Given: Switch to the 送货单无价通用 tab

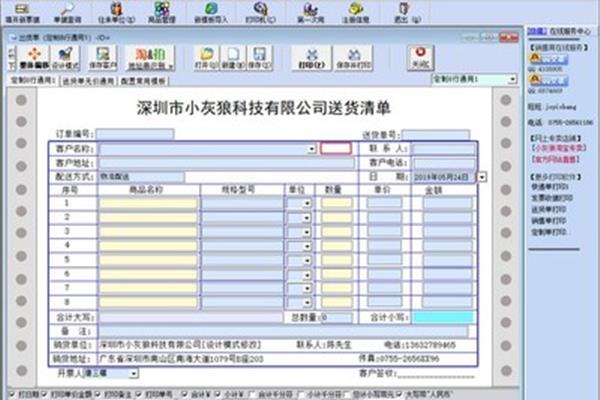Looking at the screenshot, I should [88, 81].
